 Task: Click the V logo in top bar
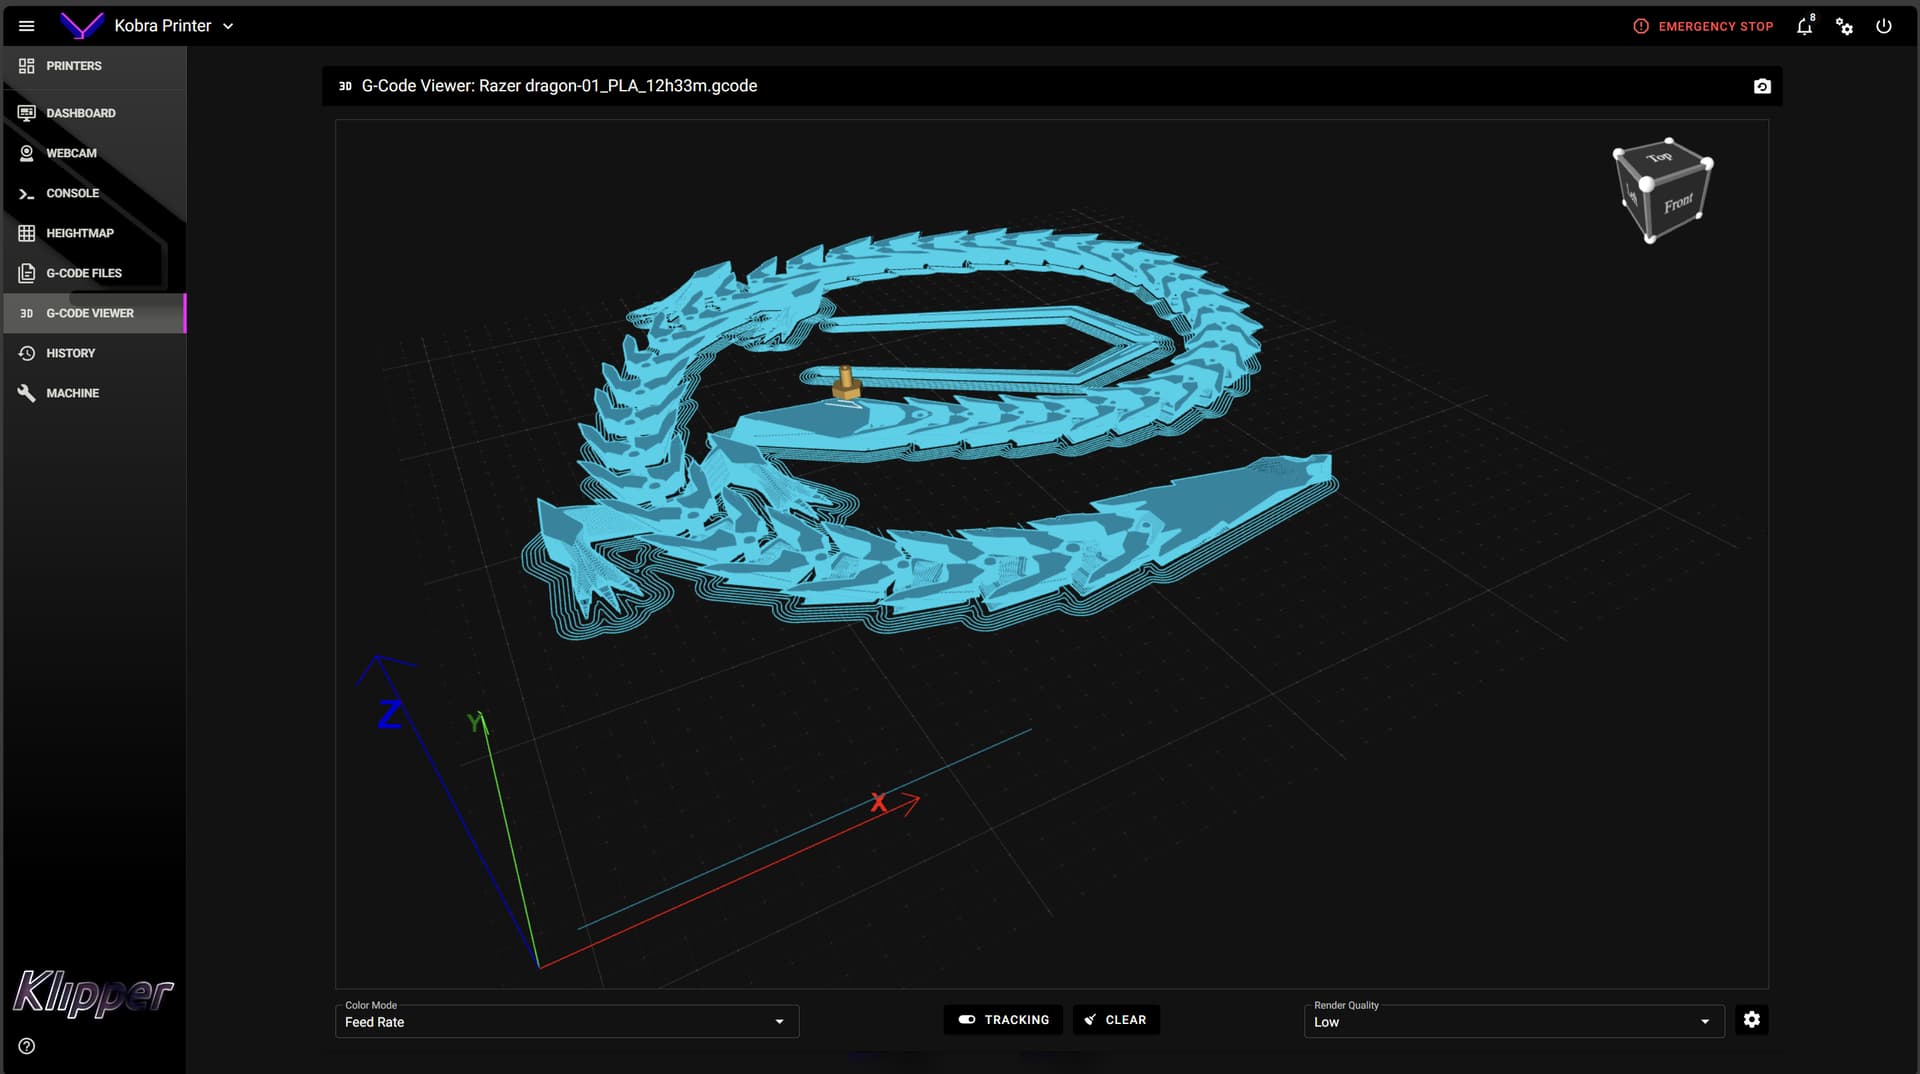81,26
